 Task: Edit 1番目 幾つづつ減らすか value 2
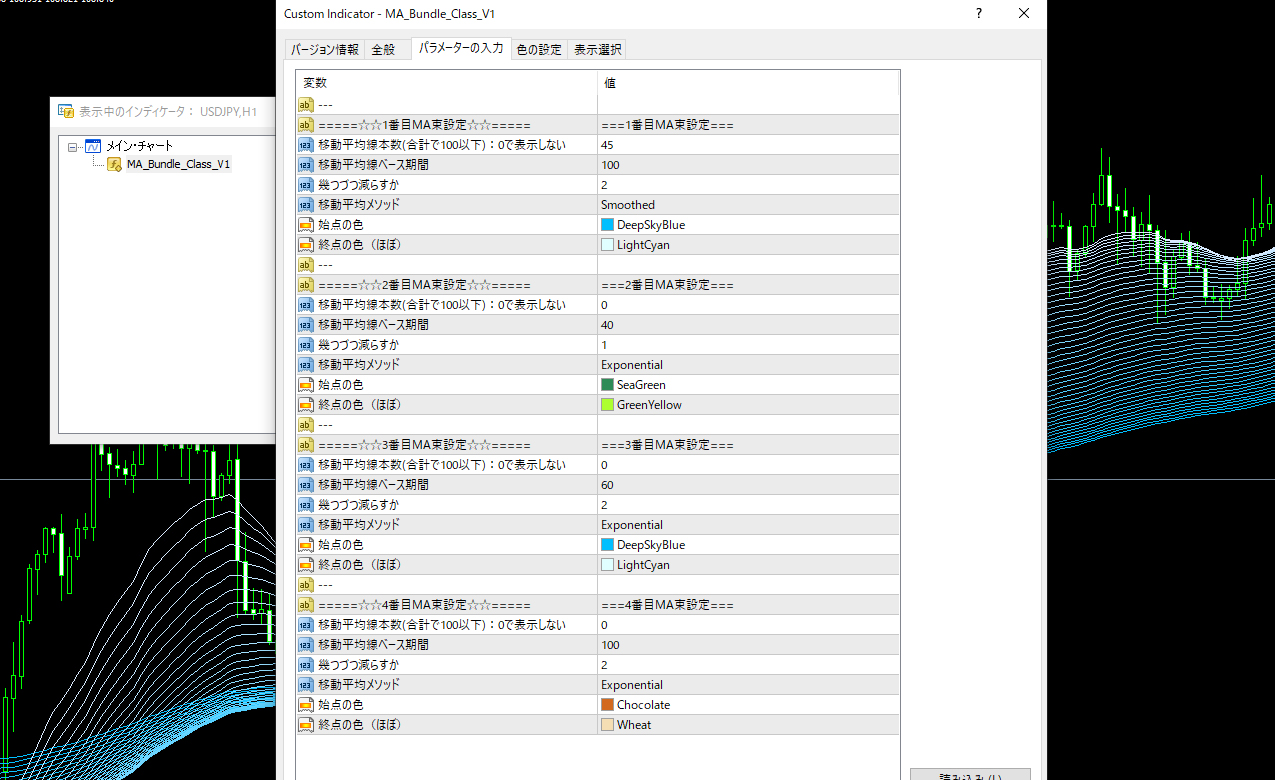click(748, 185)
